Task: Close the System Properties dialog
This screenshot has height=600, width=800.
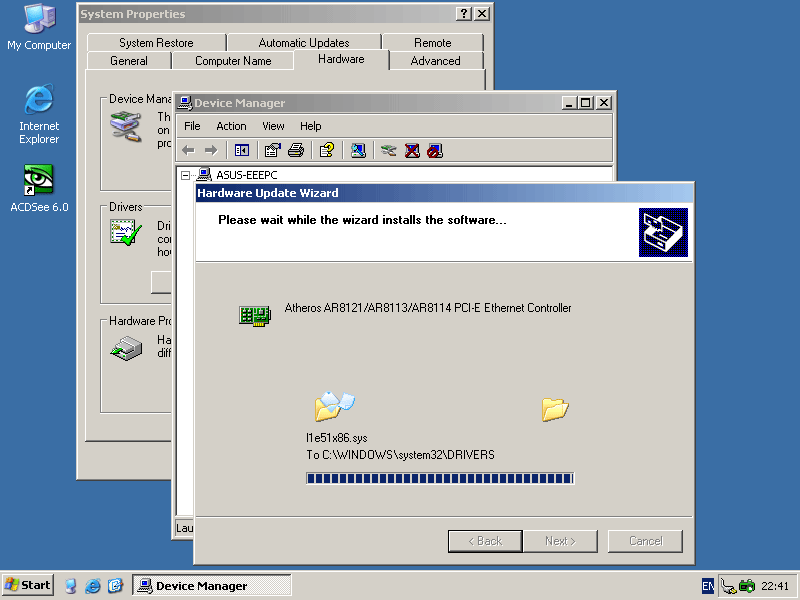Action: 482,14
